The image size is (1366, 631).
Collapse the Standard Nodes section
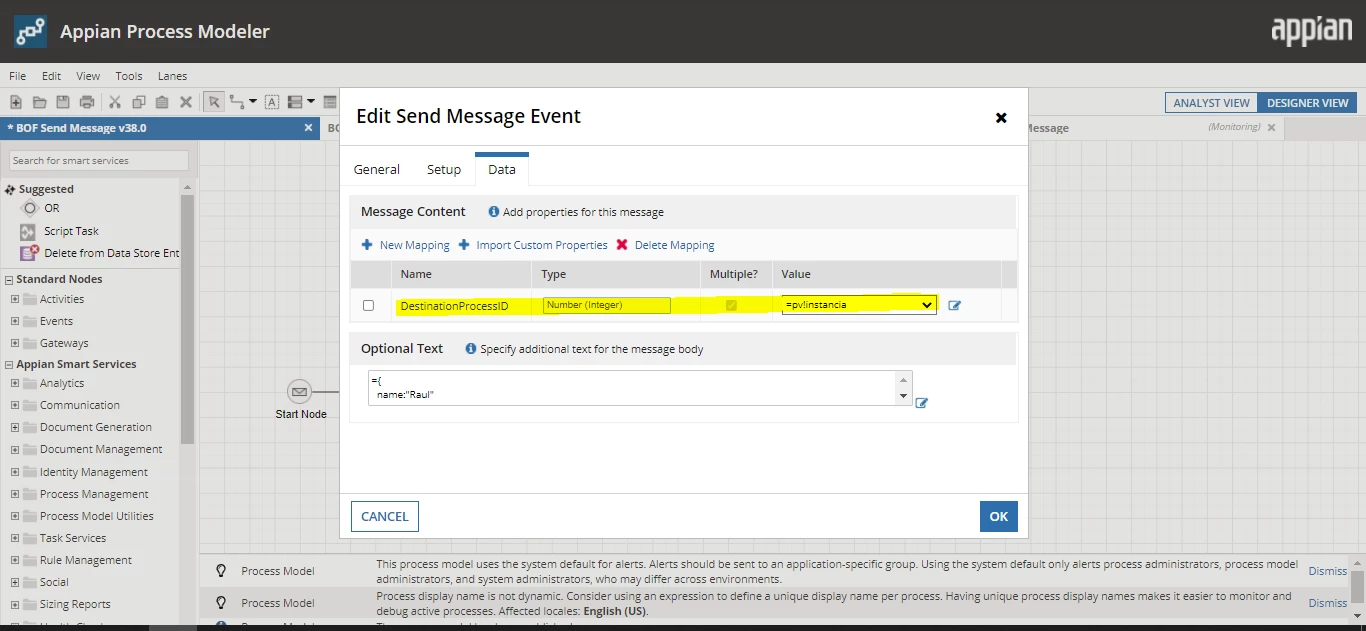point(9,279)
